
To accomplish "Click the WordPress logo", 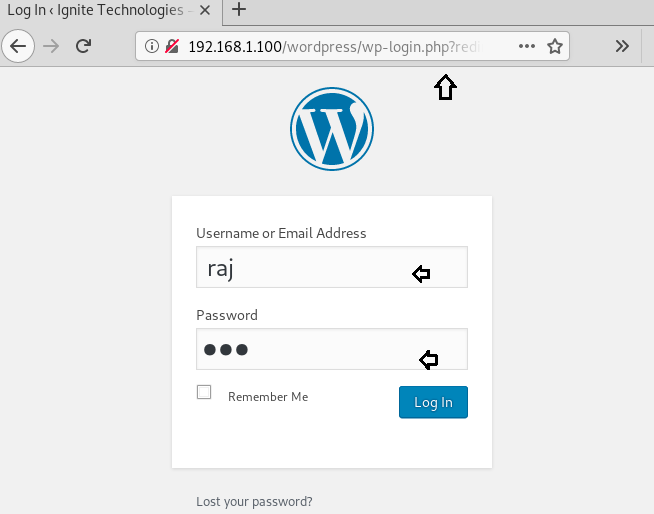I will click(x=331, y=129).
